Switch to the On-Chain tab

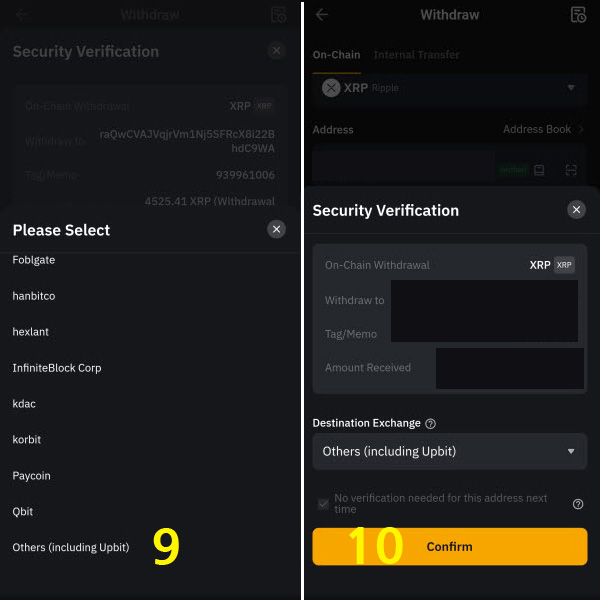pyautogui.click(x=336, y=55)
